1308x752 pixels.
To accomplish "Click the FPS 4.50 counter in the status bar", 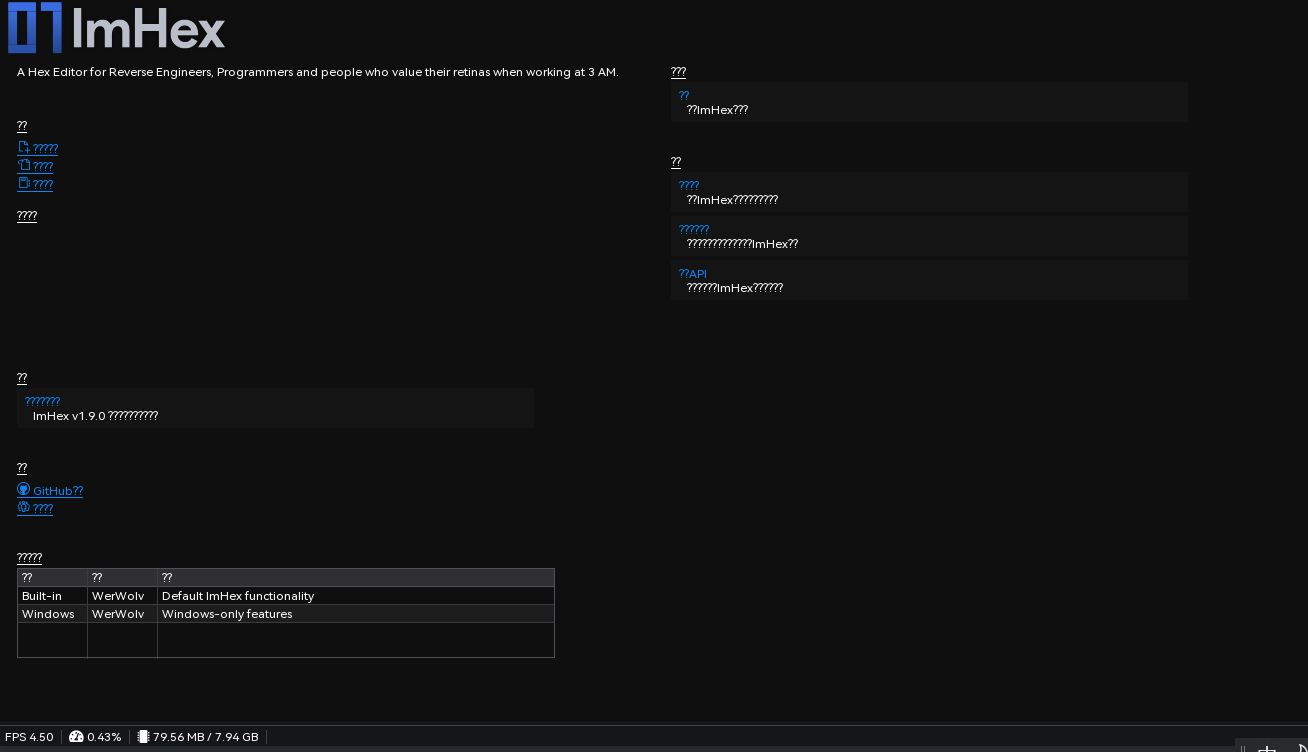I will pyautogui.click(x=31, y=737).
